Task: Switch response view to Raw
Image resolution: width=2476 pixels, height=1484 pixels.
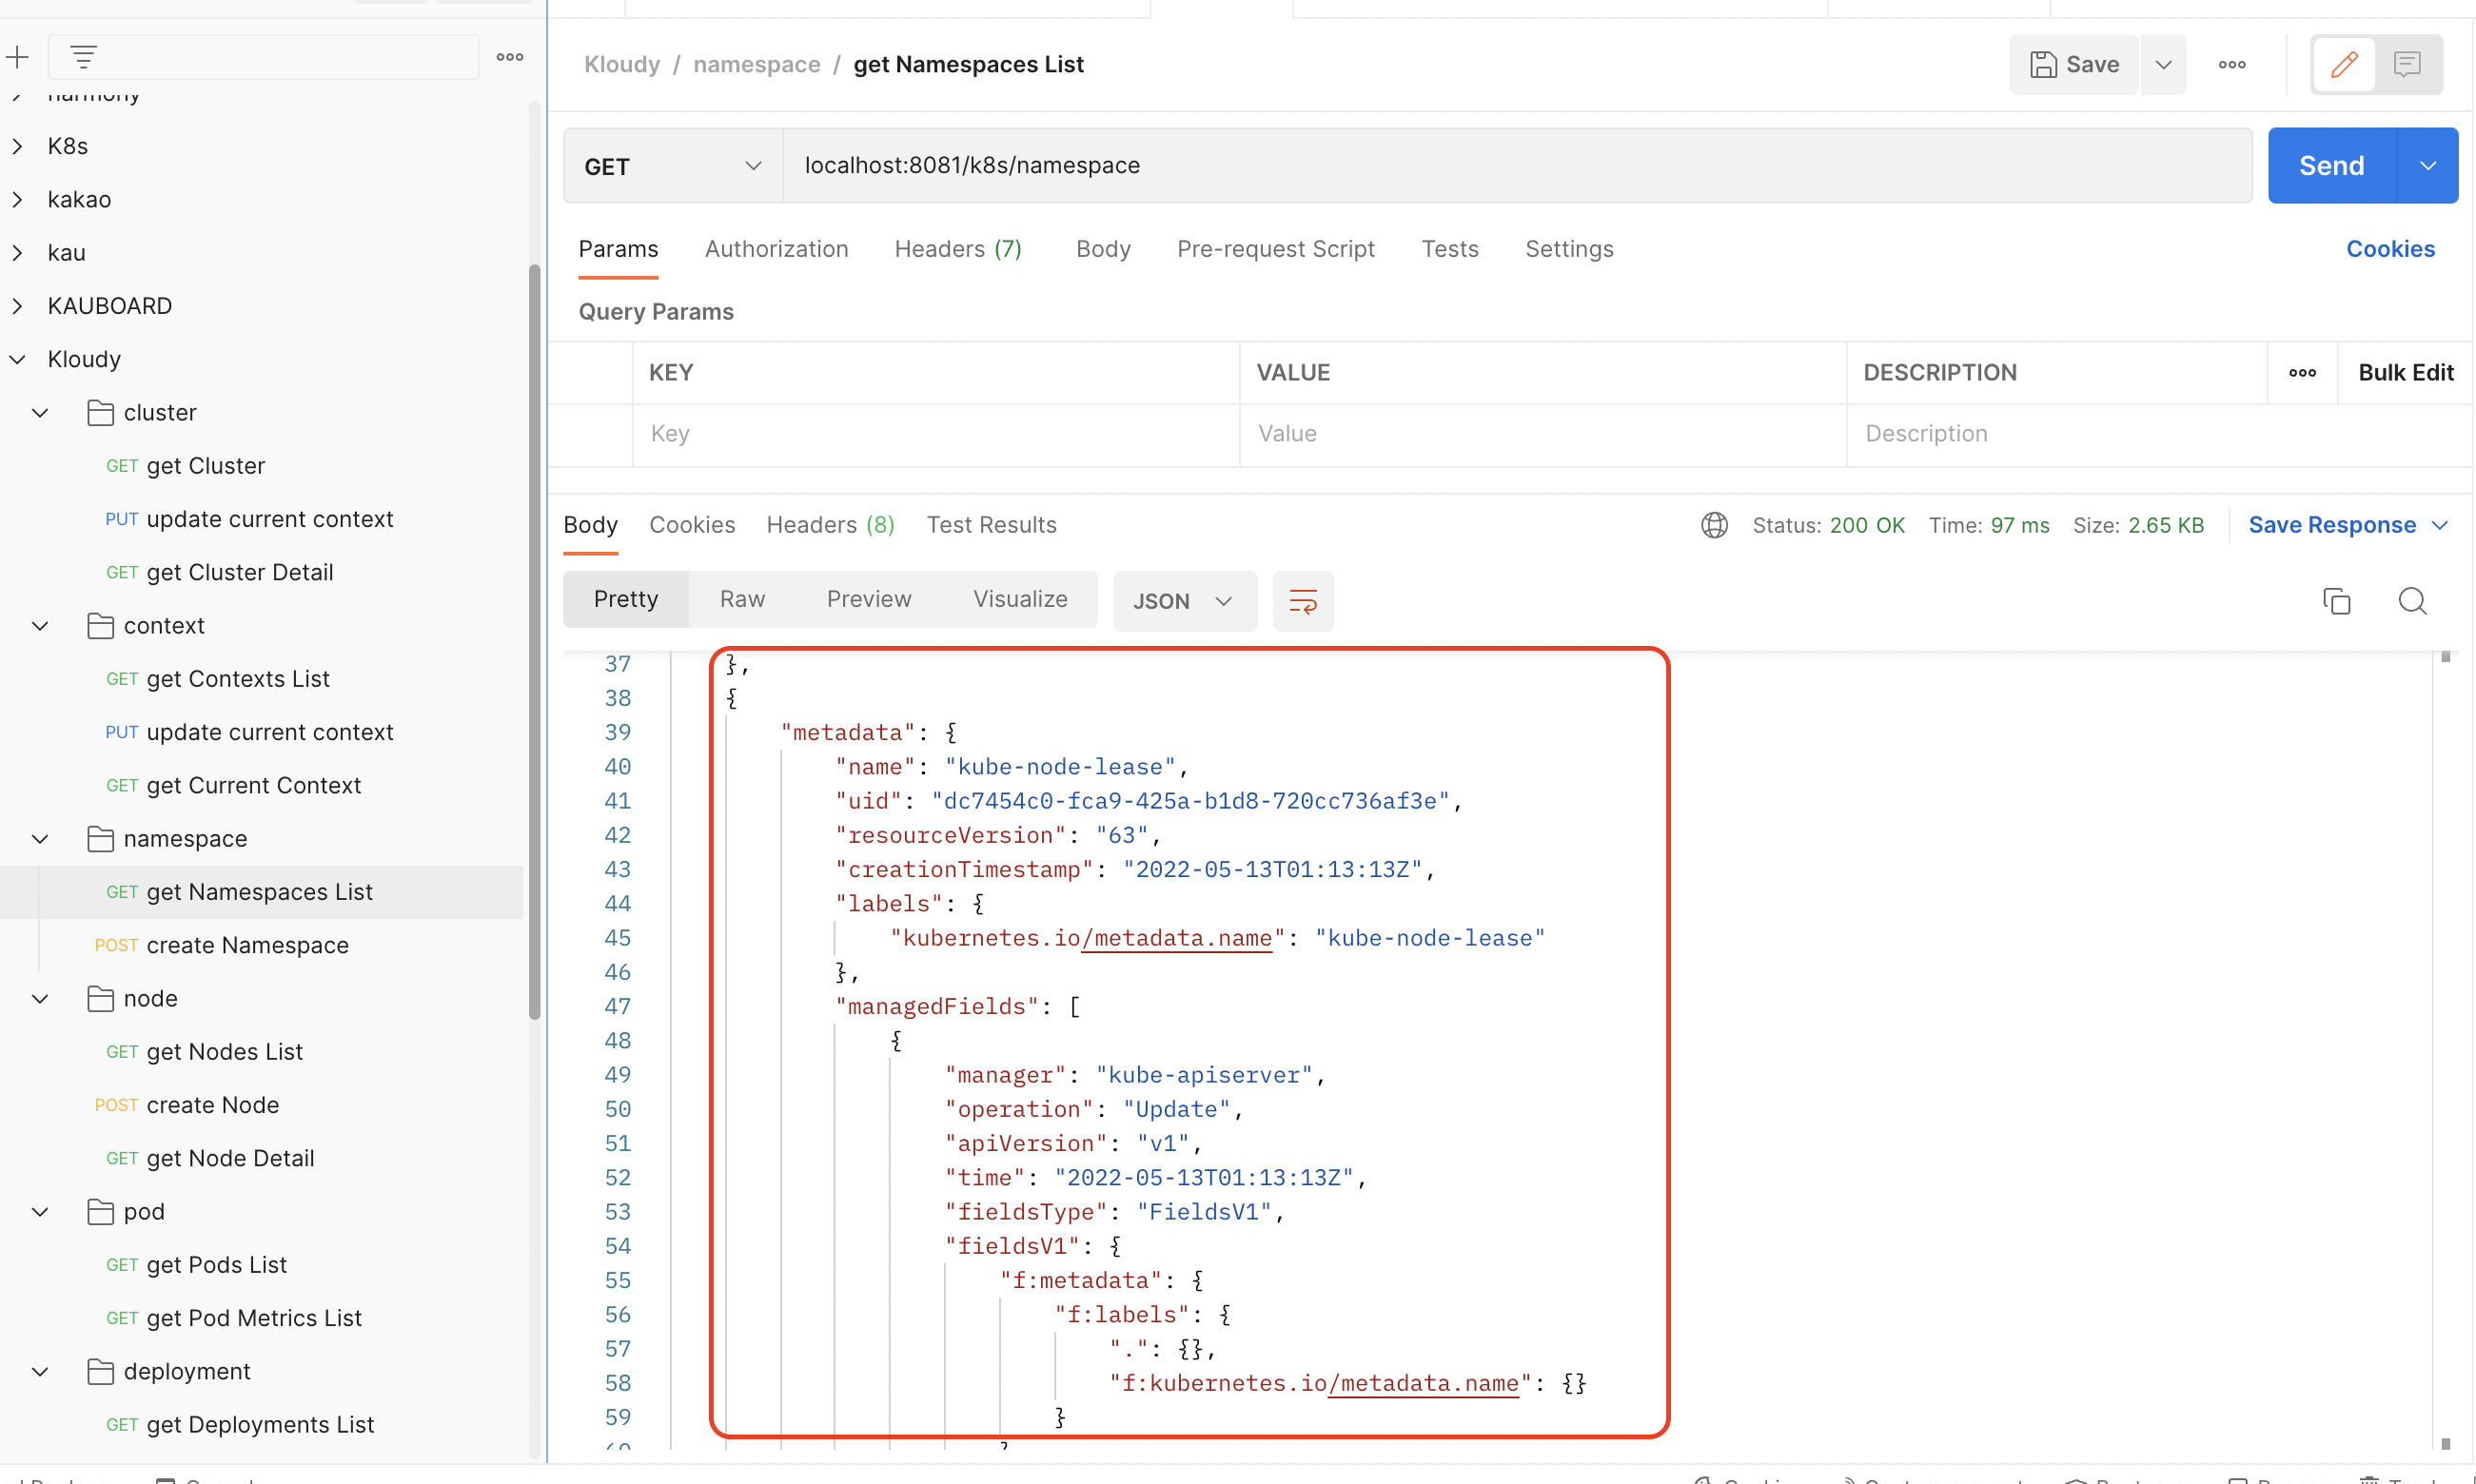Action: (742, 599)
